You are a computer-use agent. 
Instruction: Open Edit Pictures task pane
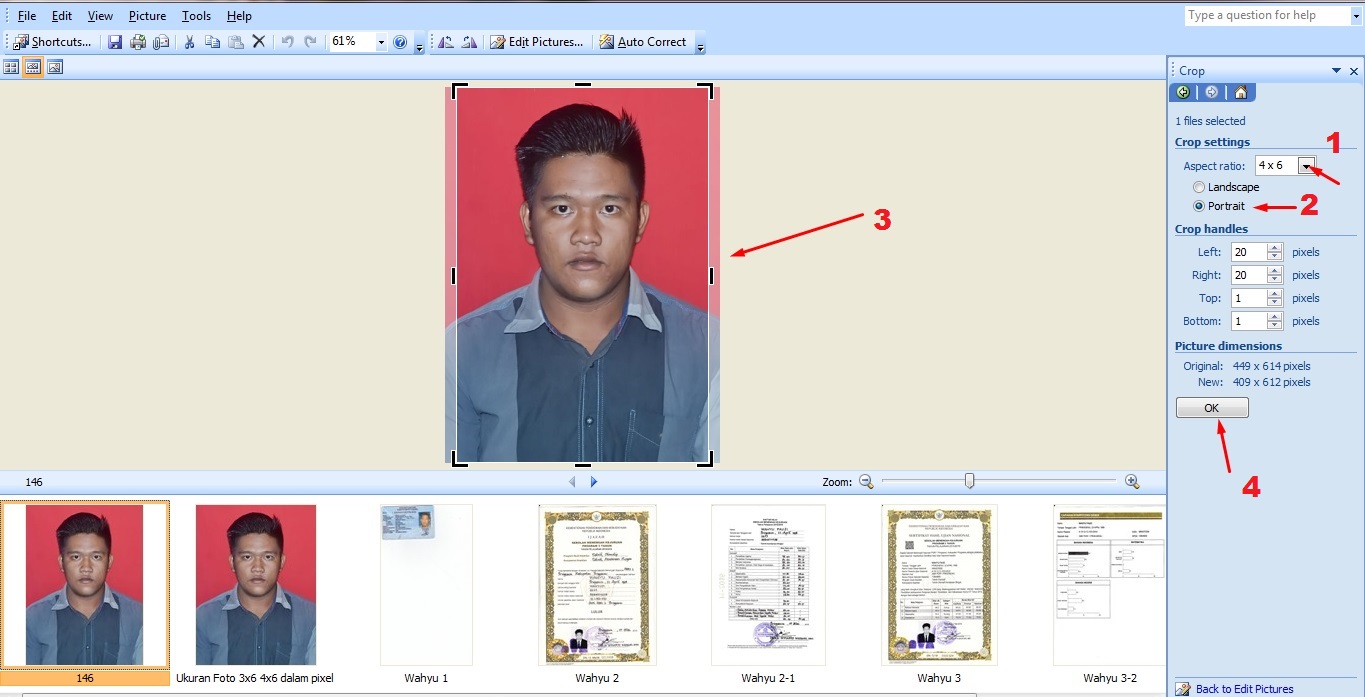click(536, 42)
